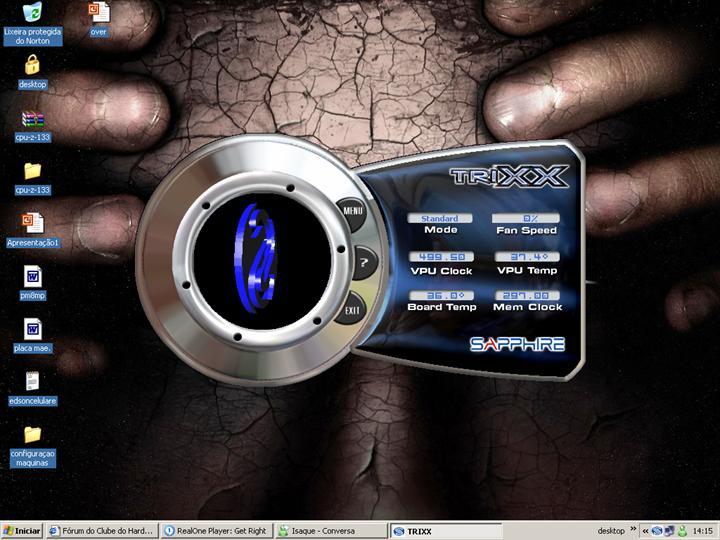This screenshot has height=540, width=720.
Task: Switch to Fórum do Clube do Hardware taskbar window
Action: point(102,531)
